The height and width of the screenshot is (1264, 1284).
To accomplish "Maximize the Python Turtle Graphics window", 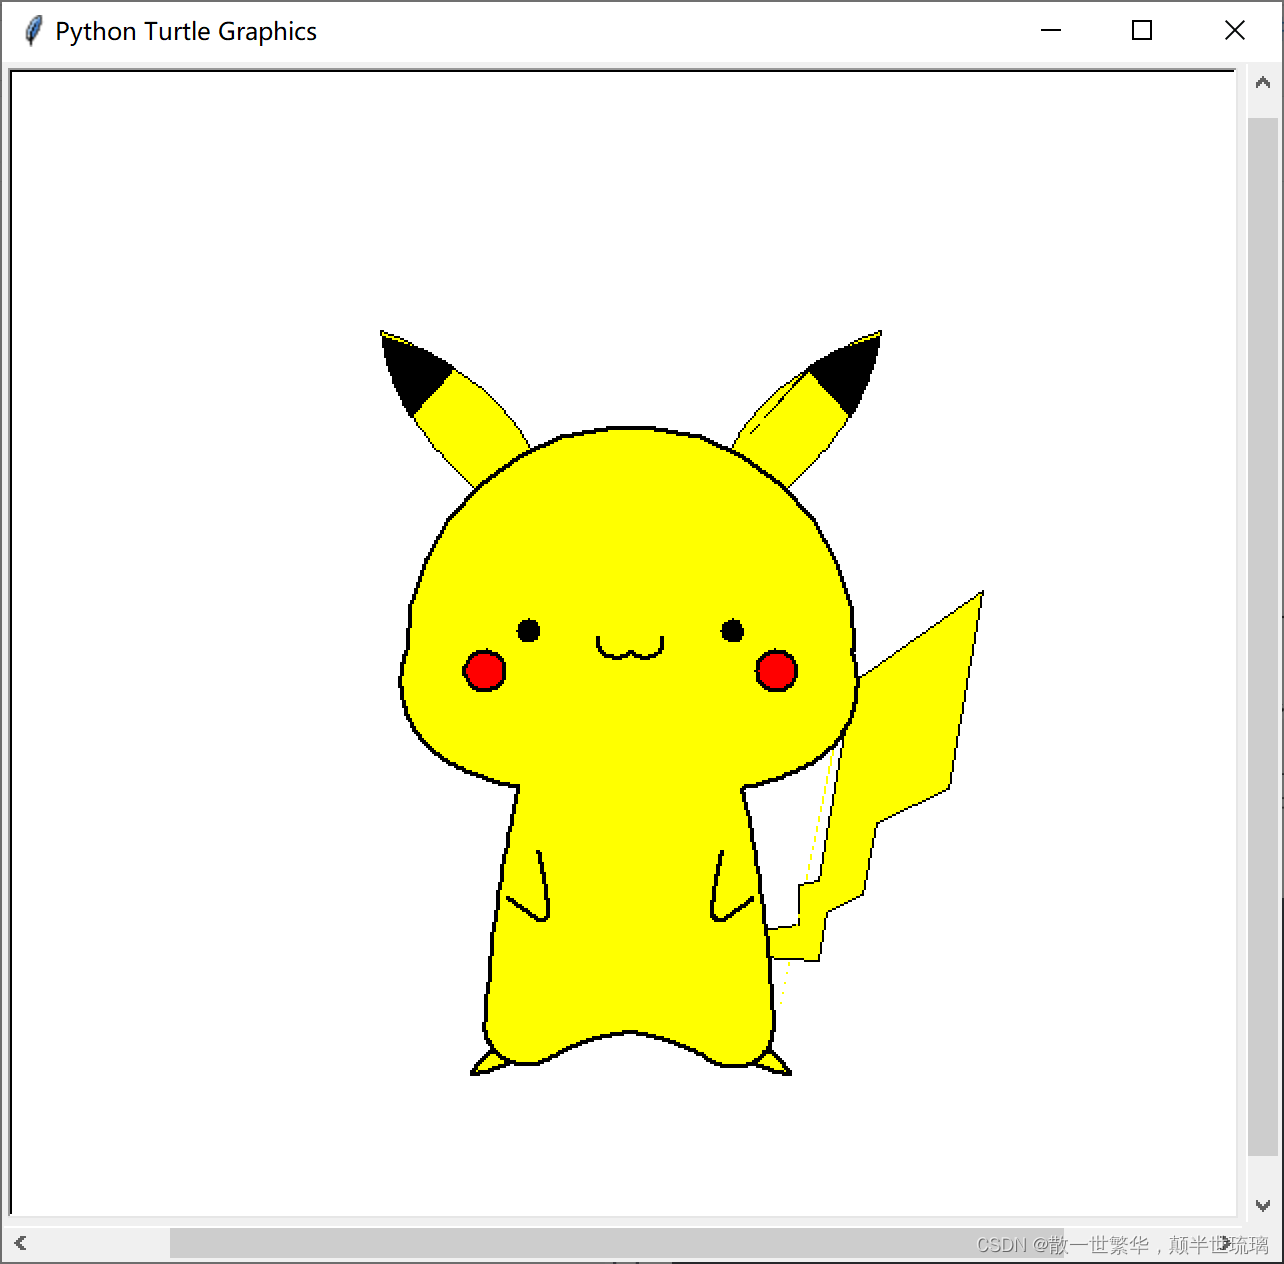I will (x=1142, y=31).
